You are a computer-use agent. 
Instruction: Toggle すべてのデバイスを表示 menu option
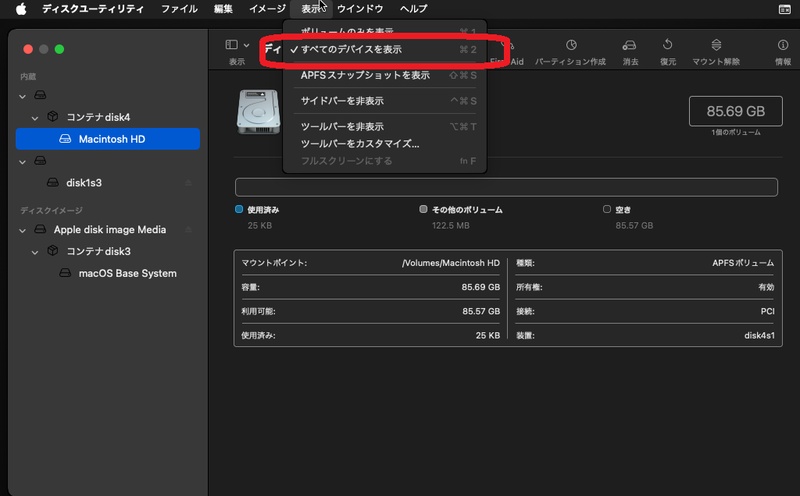coord(384,49)
